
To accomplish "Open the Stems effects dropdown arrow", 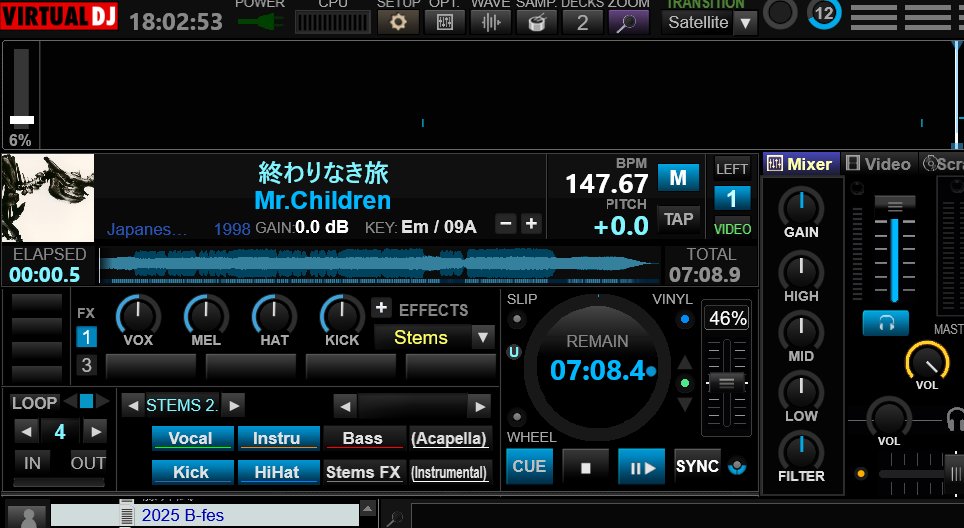I will click(x=483, y=337).
